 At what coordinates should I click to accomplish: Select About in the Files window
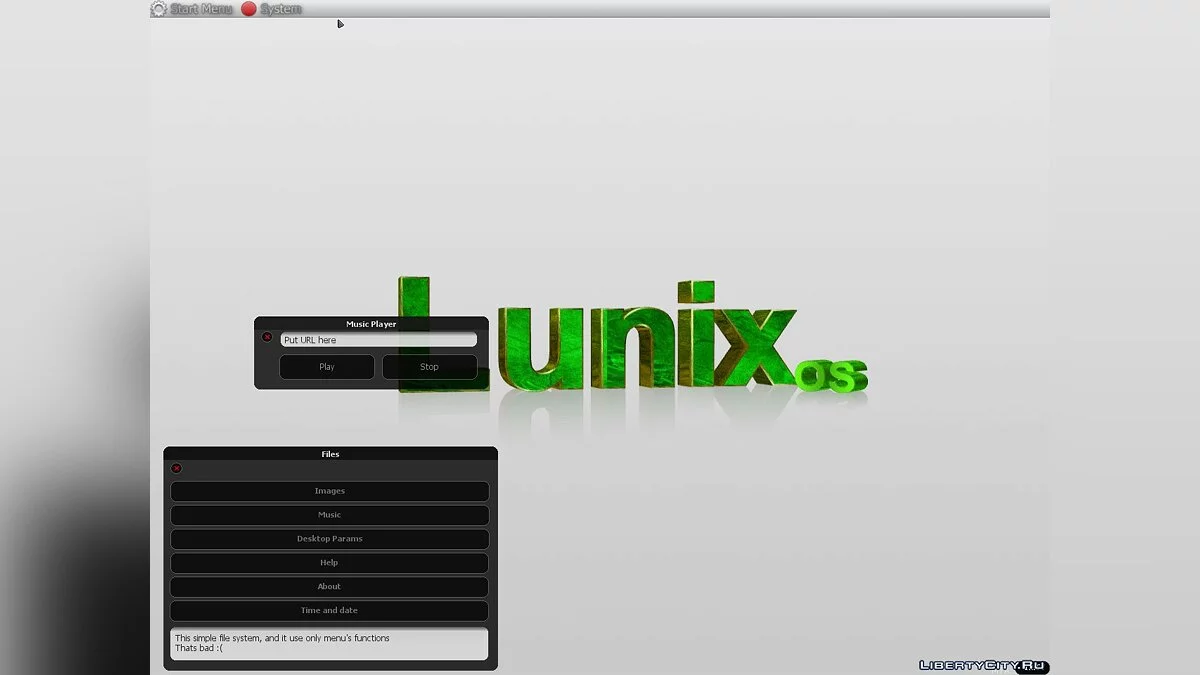coord(329,587)
